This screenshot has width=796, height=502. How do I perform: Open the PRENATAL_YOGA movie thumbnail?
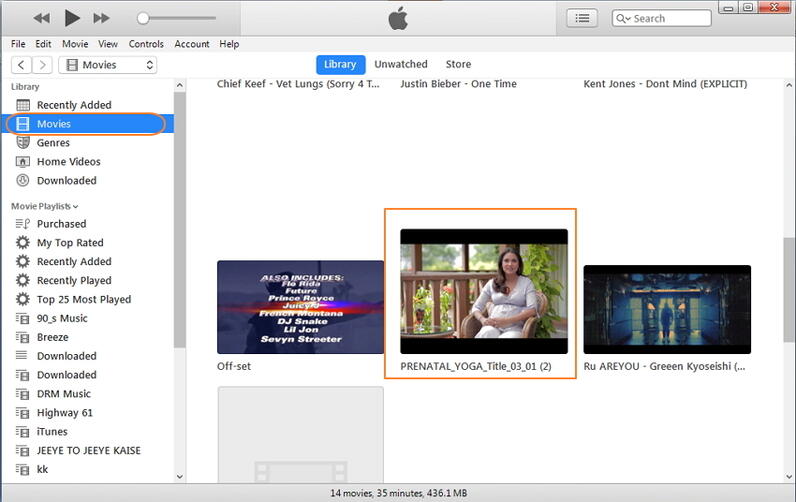click(484, 291)
